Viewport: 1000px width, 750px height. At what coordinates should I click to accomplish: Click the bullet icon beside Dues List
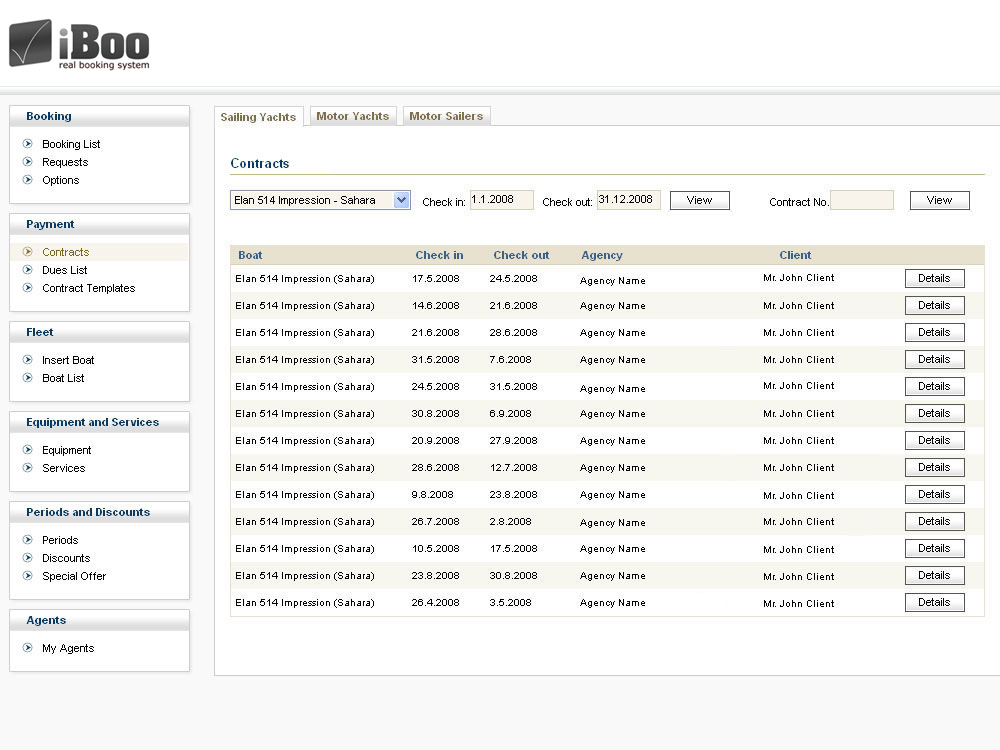pos(28,270)
